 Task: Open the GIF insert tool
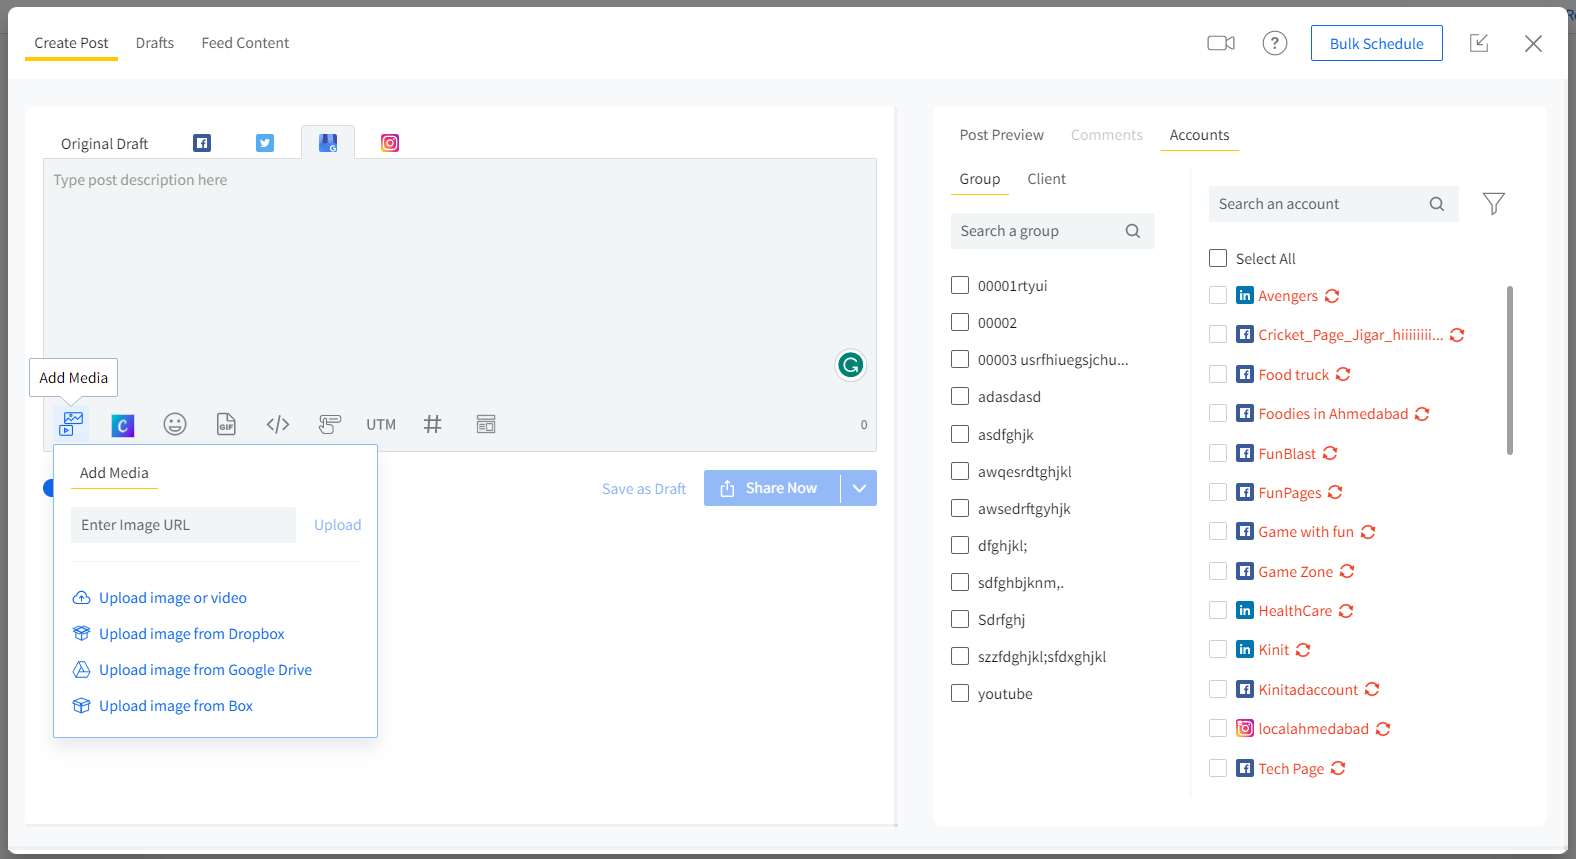click(227, 425)
